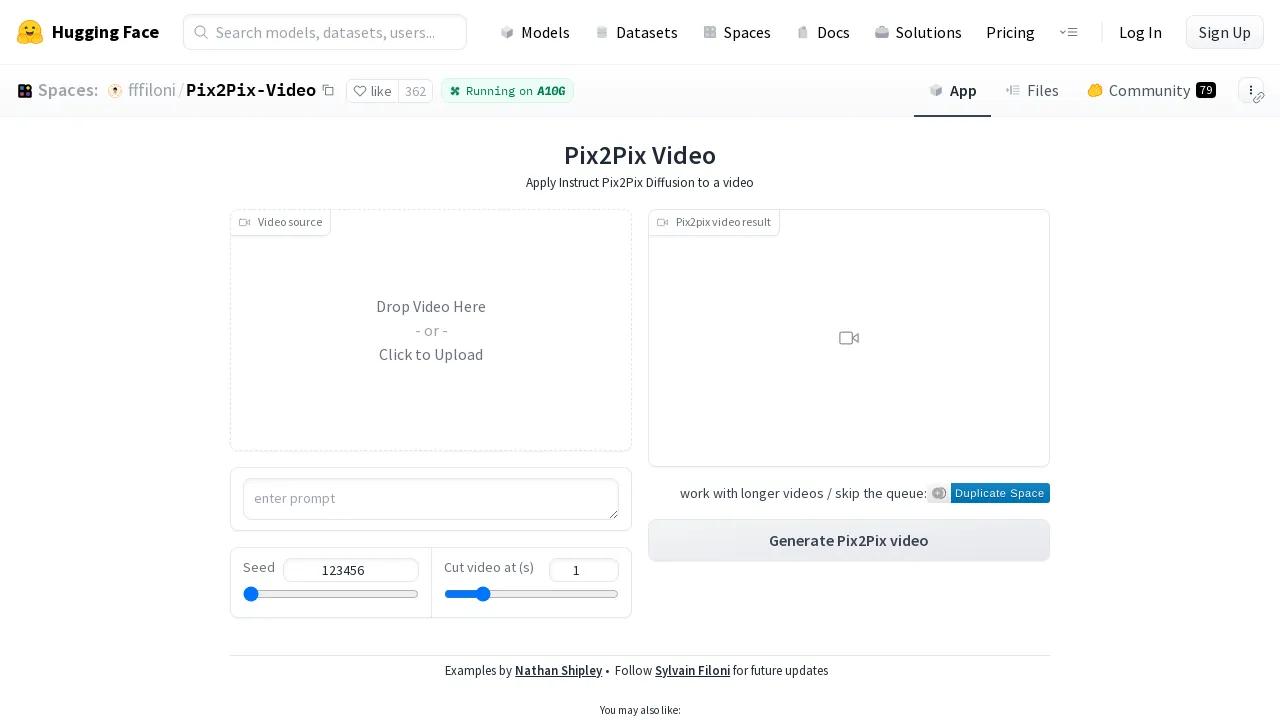Click the Seed slider handle
1280x720 pixels.
tap(251, 594)
